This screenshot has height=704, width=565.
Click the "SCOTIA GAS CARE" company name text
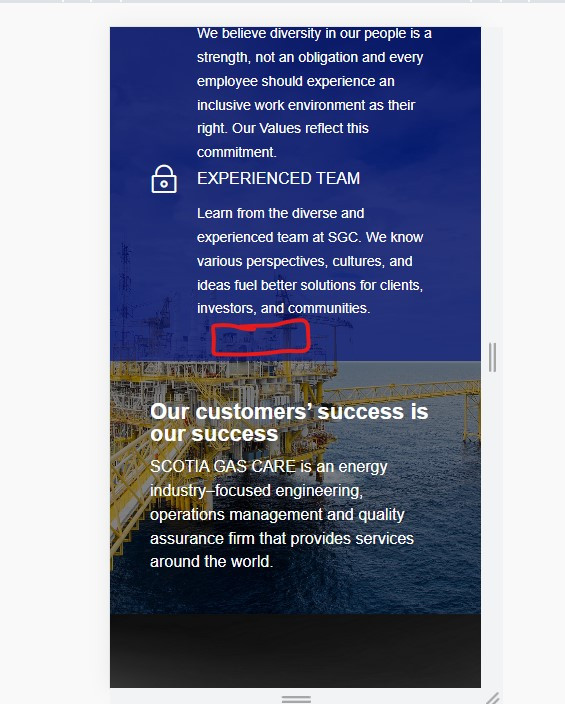pyautogui.click(x=223, y=466)
